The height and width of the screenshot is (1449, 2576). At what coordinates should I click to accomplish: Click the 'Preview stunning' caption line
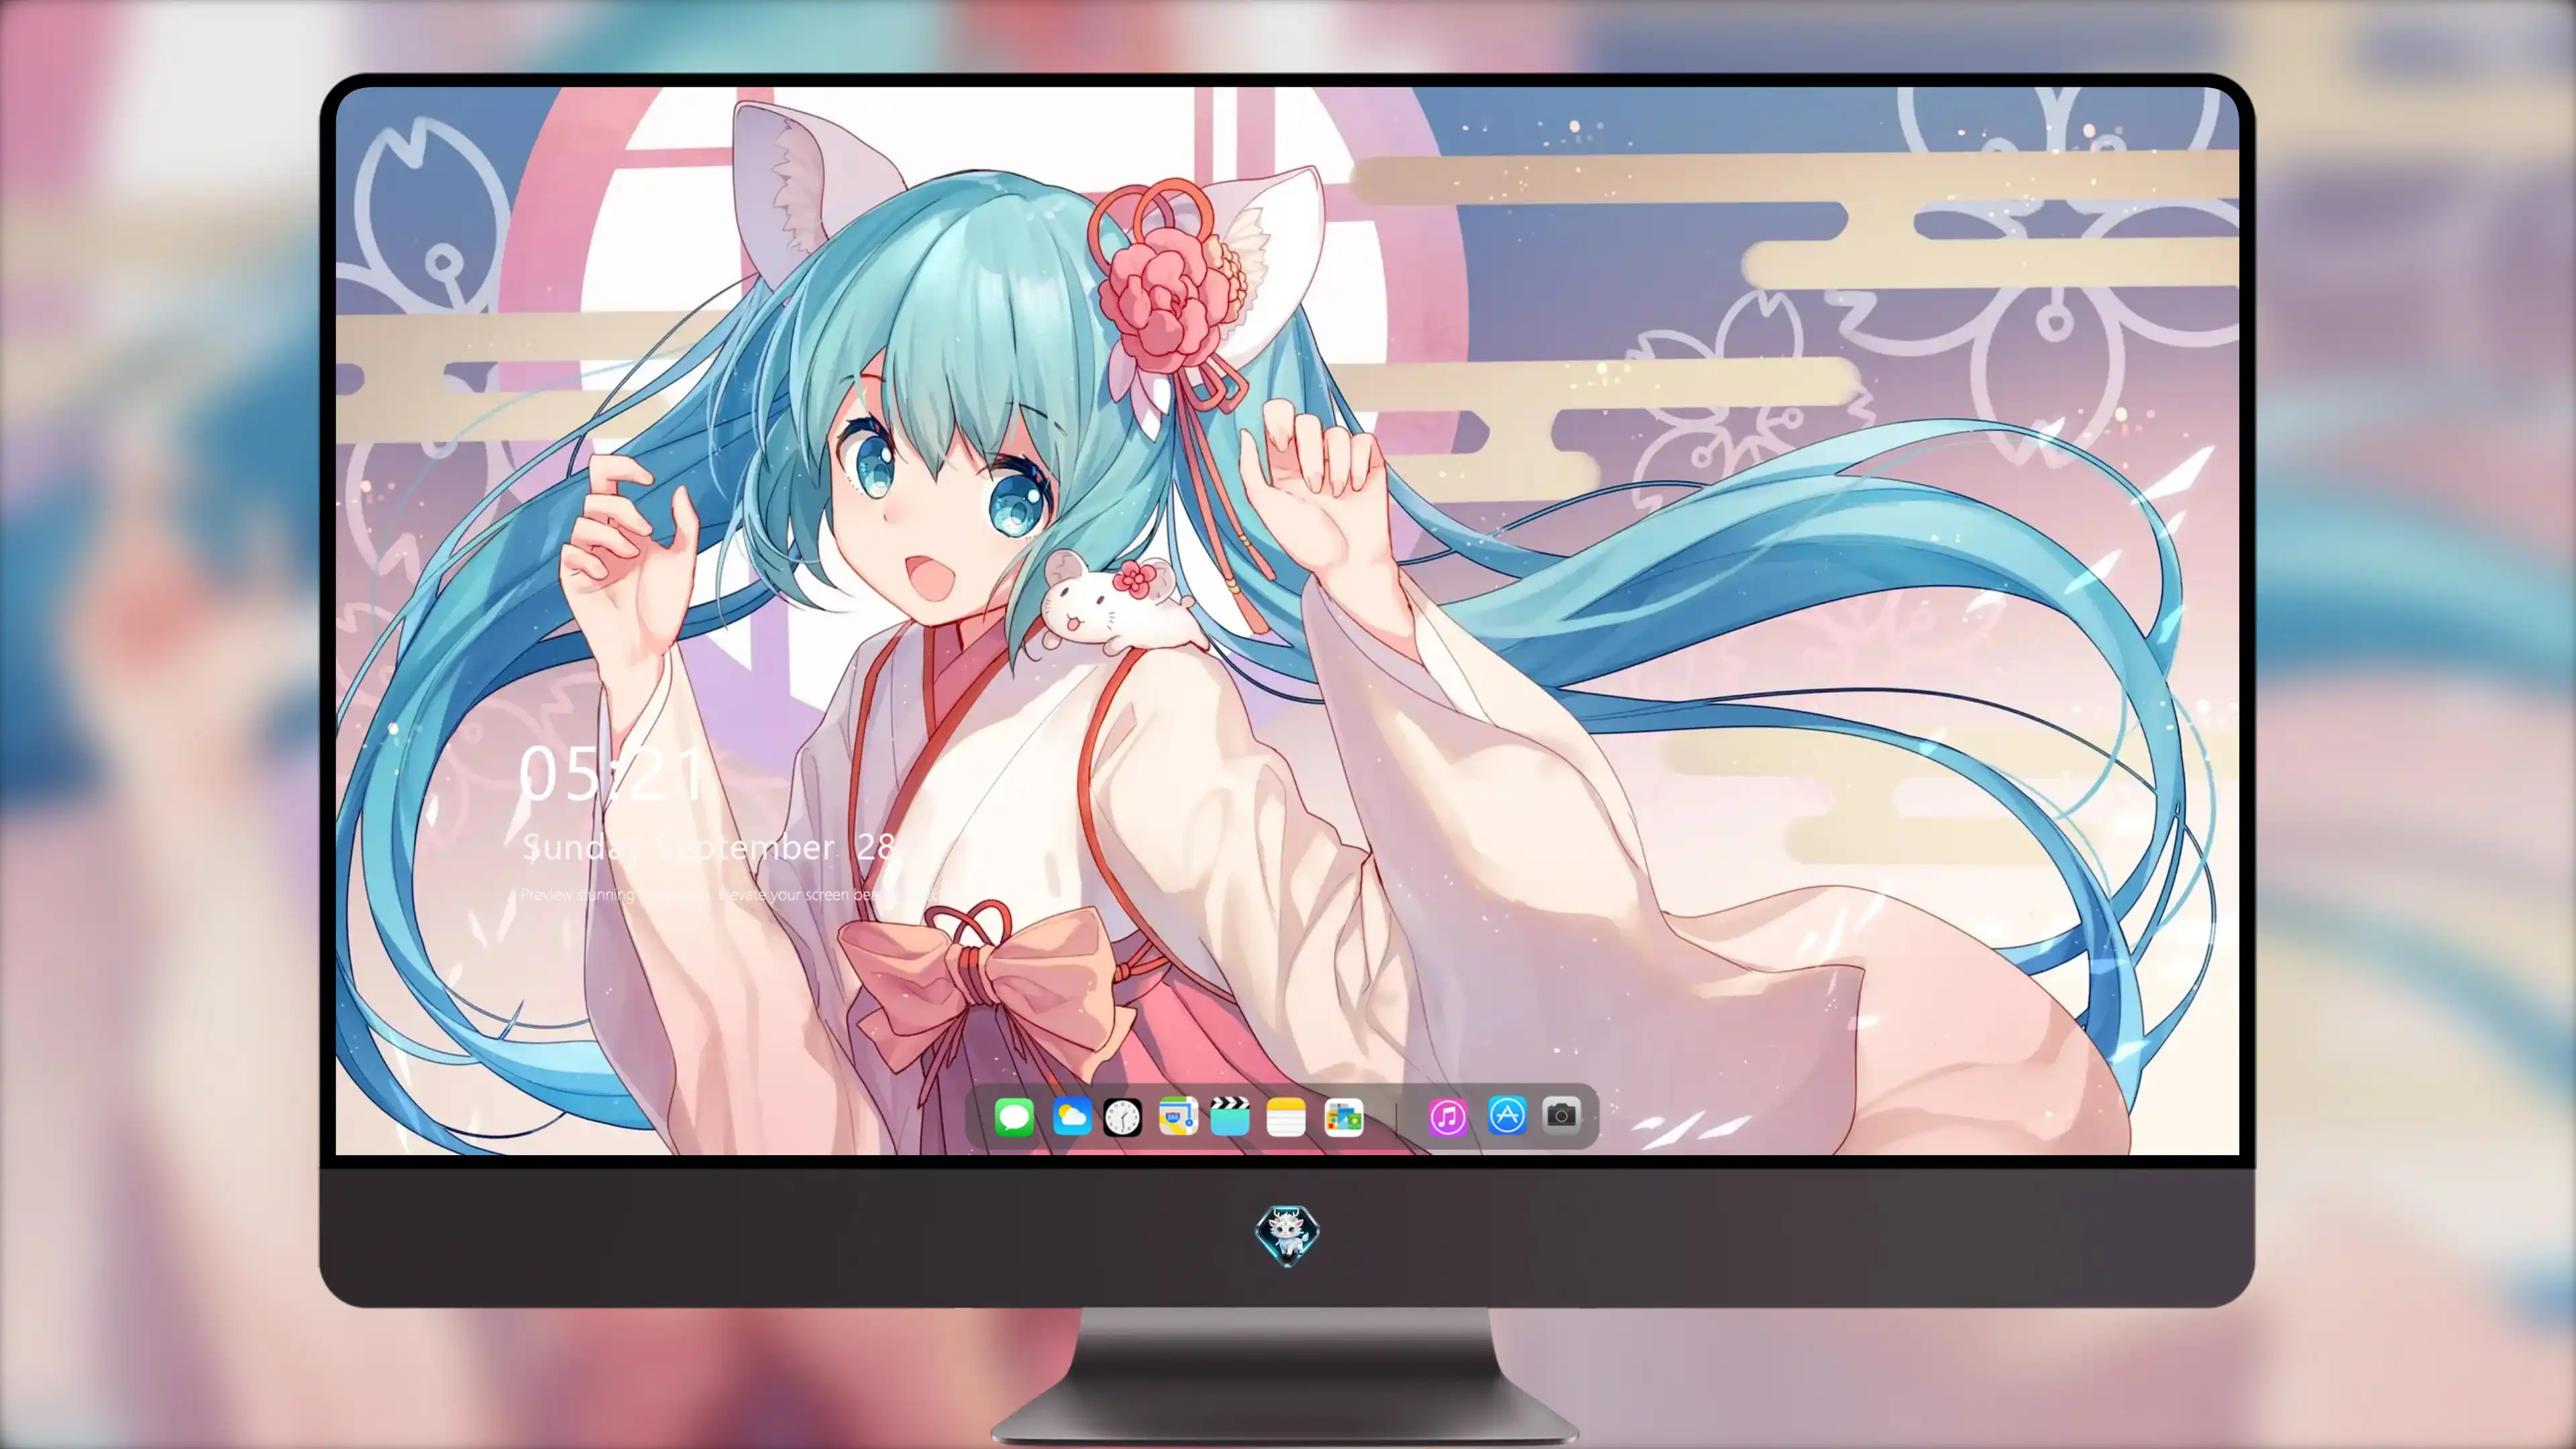[730, 894]
